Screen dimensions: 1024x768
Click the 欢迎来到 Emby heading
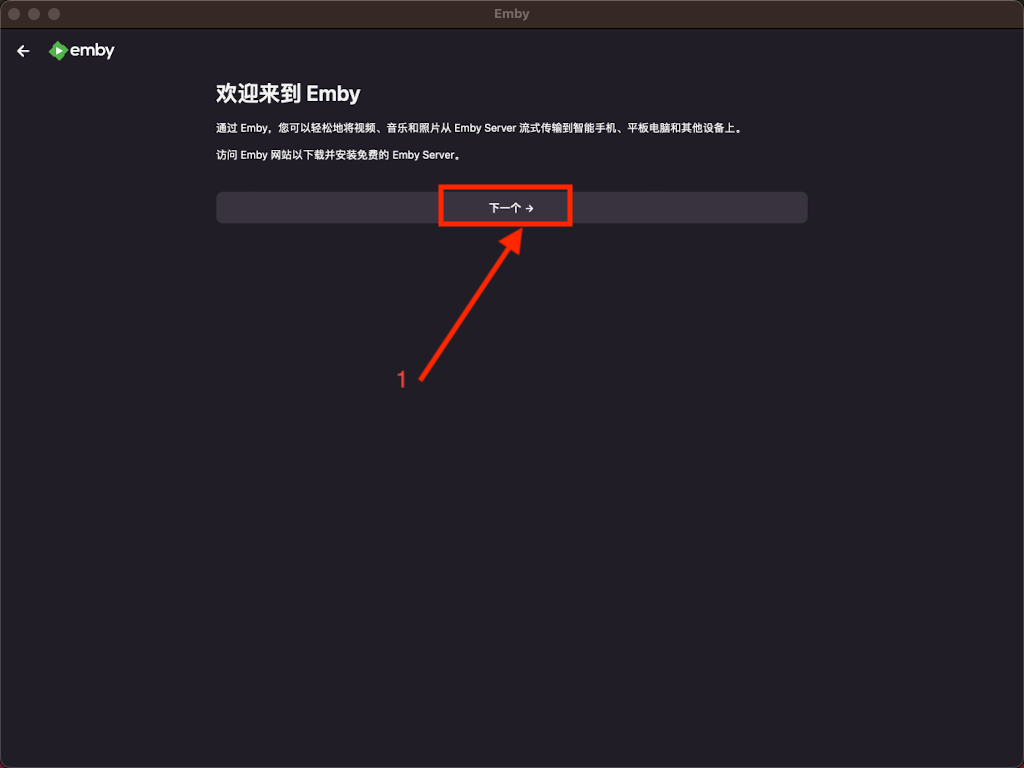287,93
